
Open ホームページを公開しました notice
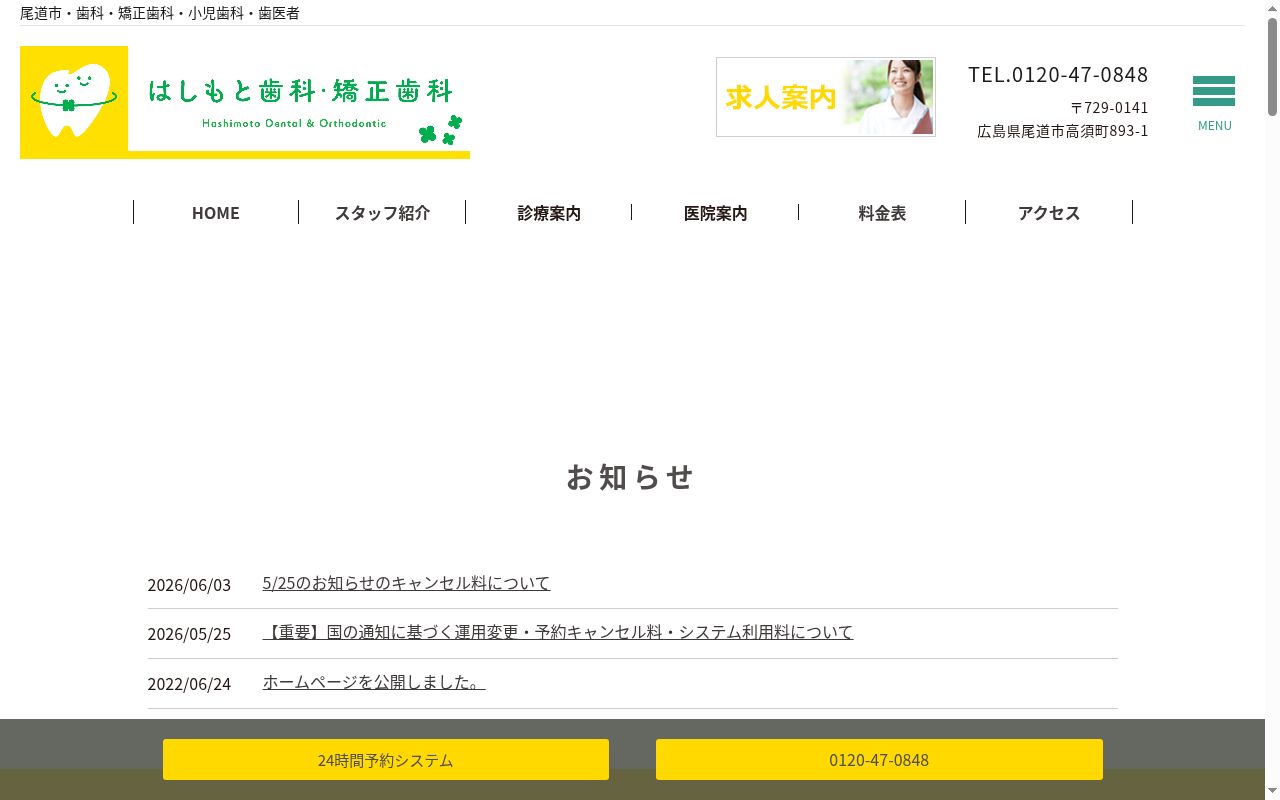(374, 682)
